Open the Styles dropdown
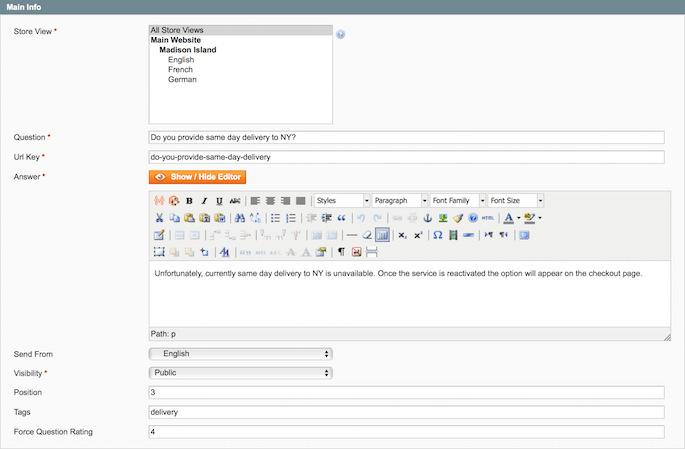 pos(341,201)
